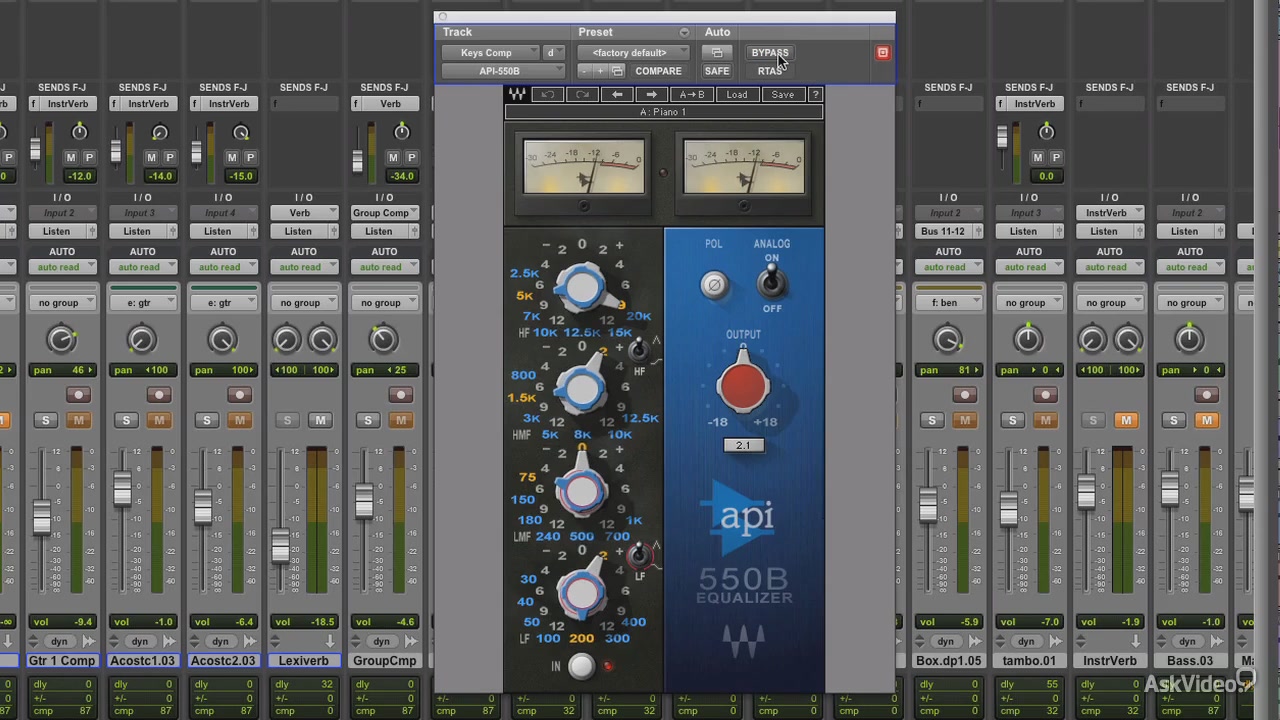Open the InstrVerb send selector on Gtr 1 Comp

[x=69, y=104]
